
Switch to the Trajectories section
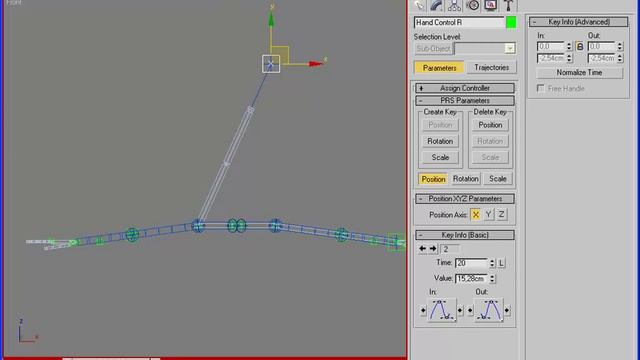click(x=491, y=68)
